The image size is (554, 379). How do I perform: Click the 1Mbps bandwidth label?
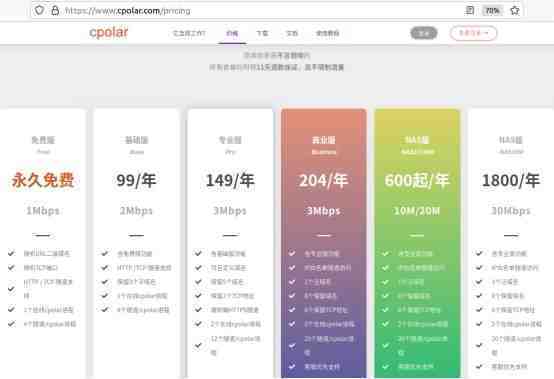(x=43, y=211)
